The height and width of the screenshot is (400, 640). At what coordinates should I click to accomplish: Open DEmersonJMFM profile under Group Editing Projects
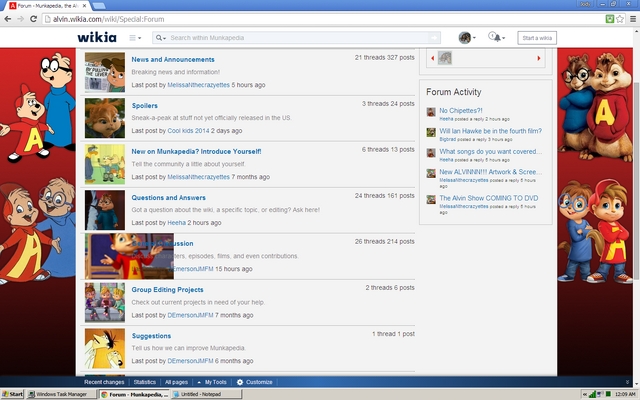tap(190, 315)
